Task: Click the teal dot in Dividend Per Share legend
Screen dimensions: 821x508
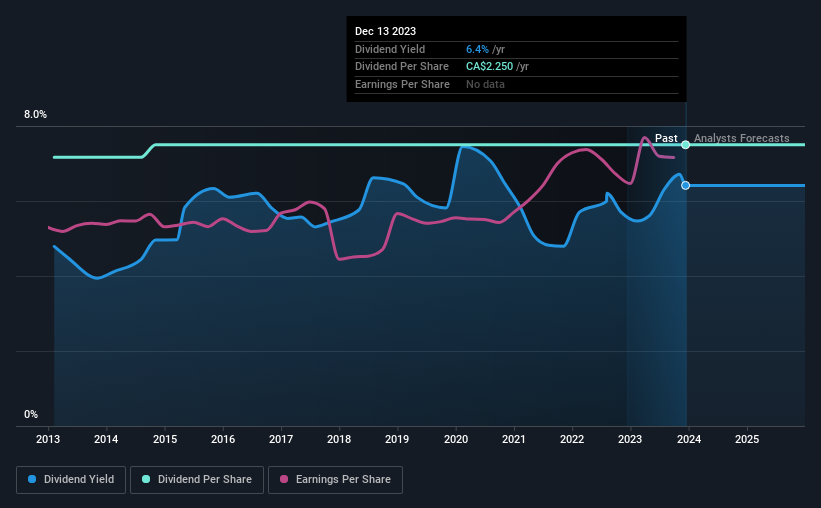Action: 146,479
